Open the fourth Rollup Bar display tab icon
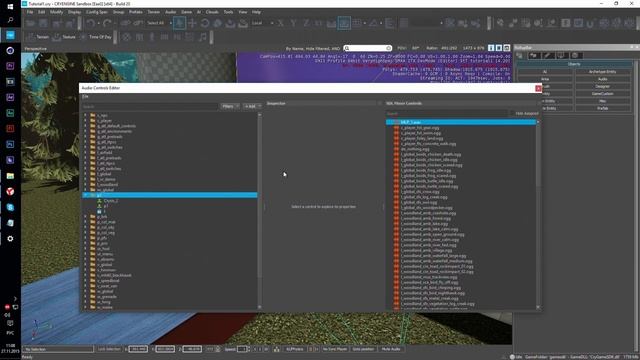 coord(561,56)
